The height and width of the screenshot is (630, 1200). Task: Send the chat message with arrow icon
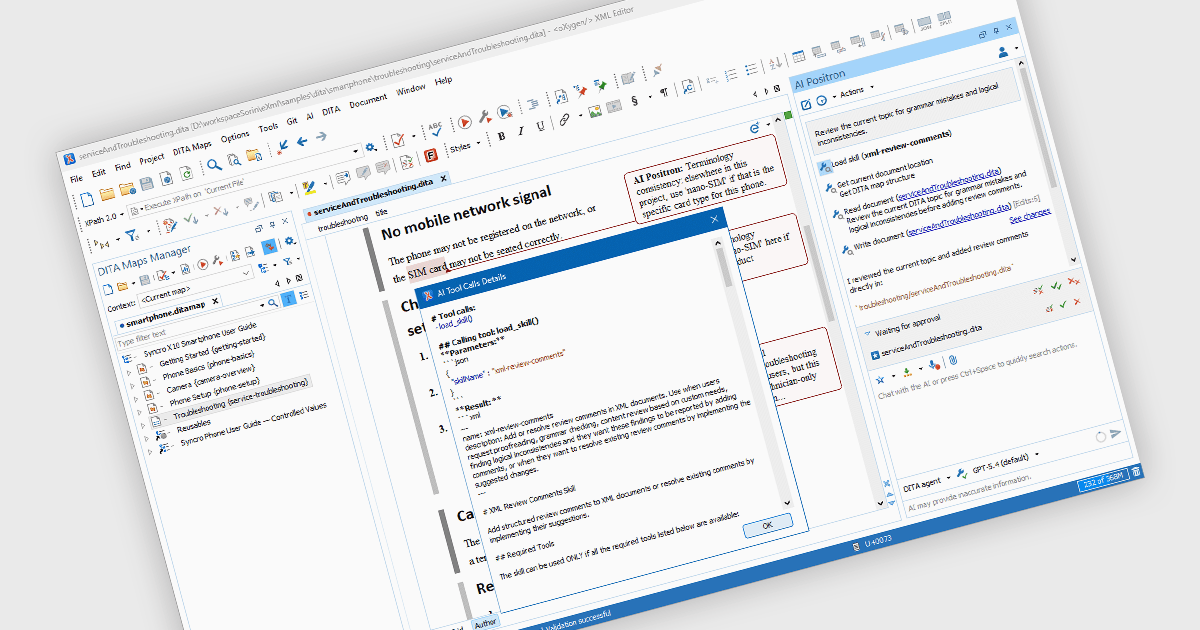(x=1115, y=433)
